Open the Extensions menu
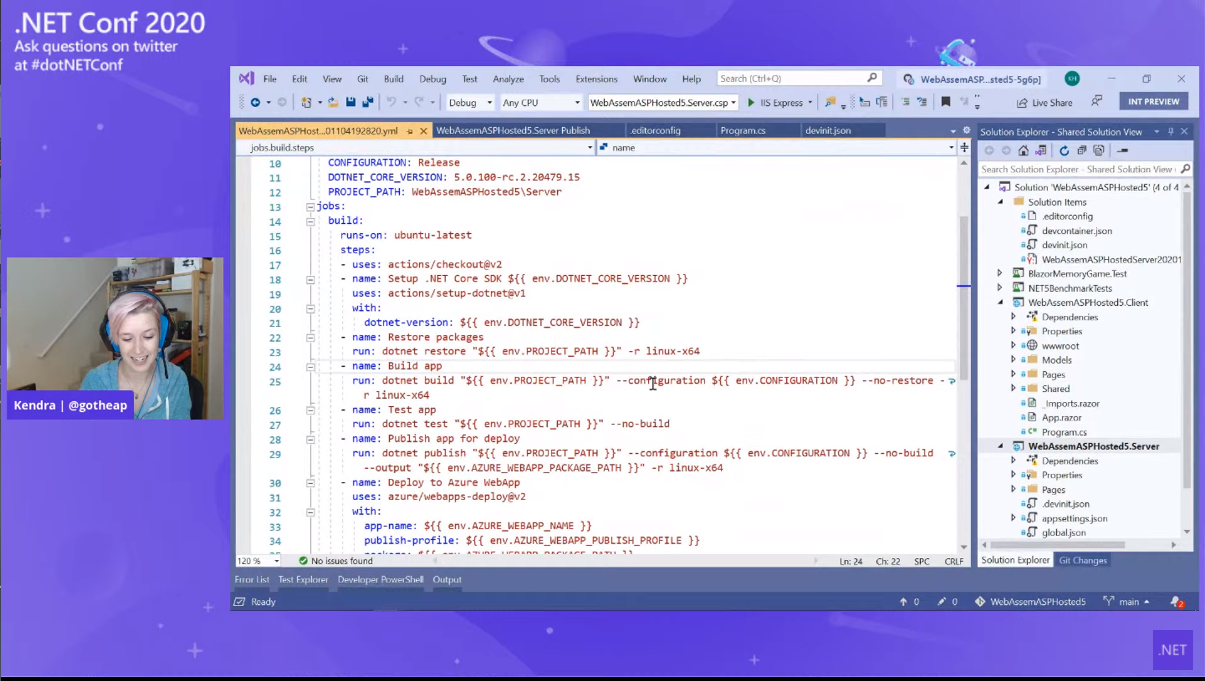Screen dimensions: 1205x681 click(596, 78)
